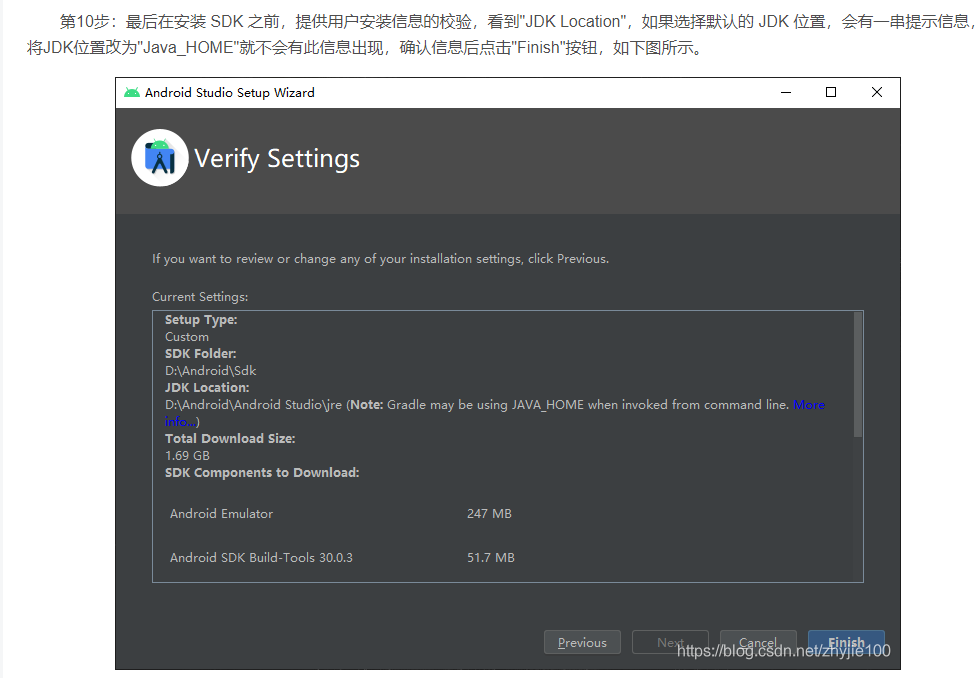The height and width of the screenshot is (678, 976).
Task: Click the Total Download Size label
Action: [230, 439]
